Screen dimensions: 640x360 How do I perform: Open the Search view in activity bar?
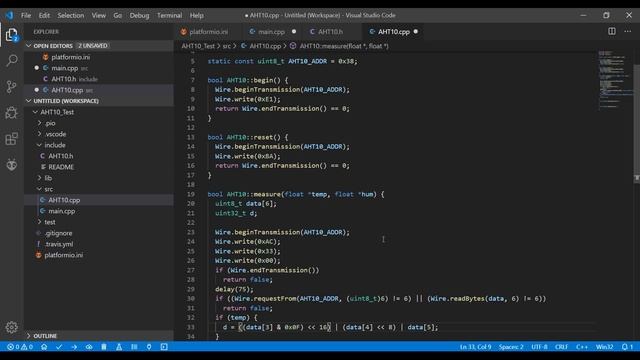pos(11,61)
